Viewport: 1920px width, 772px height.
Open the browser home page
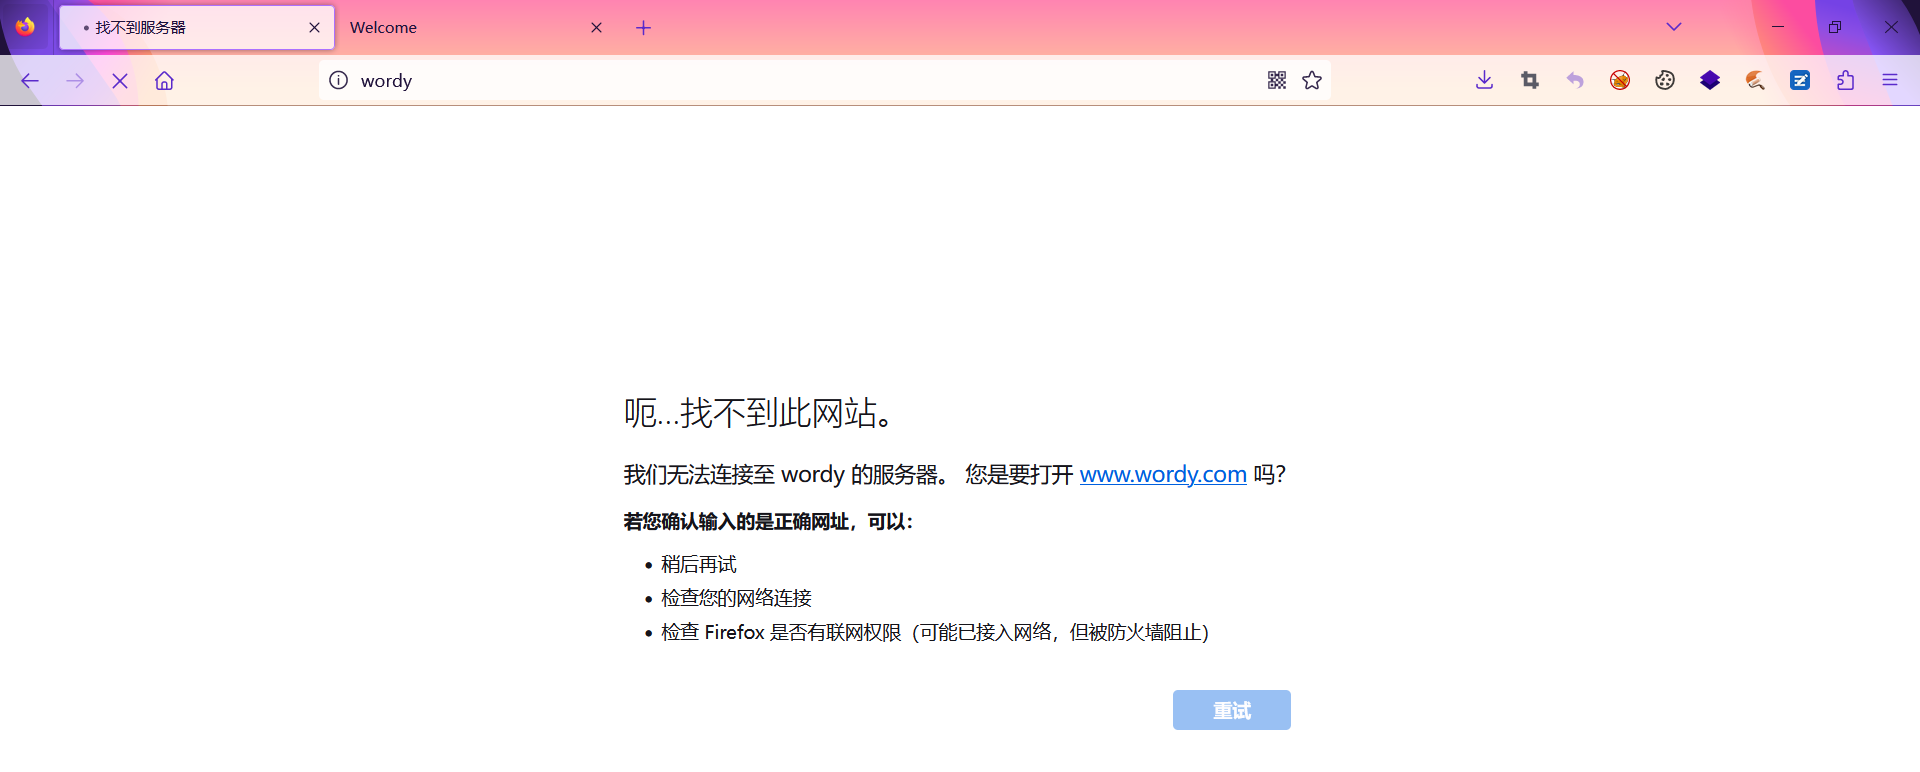point(164,81)
